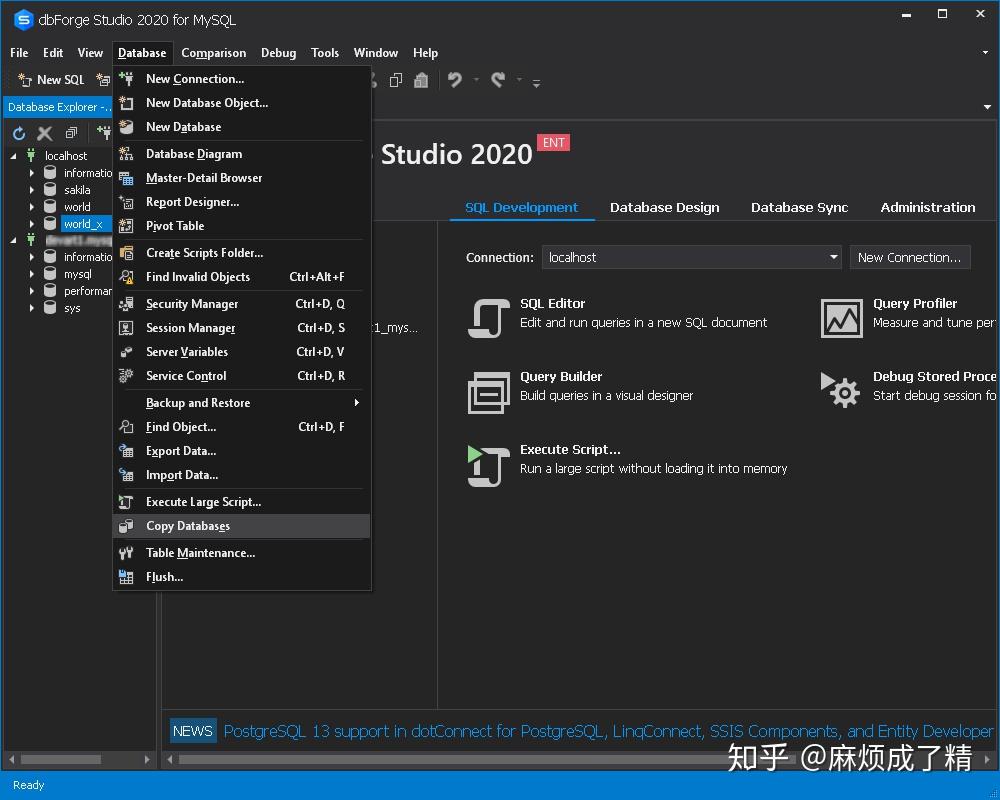Click the Undo toolbar icon
Image resolution: width=1000 pixels, height=800 pixels.
(455, 79)
